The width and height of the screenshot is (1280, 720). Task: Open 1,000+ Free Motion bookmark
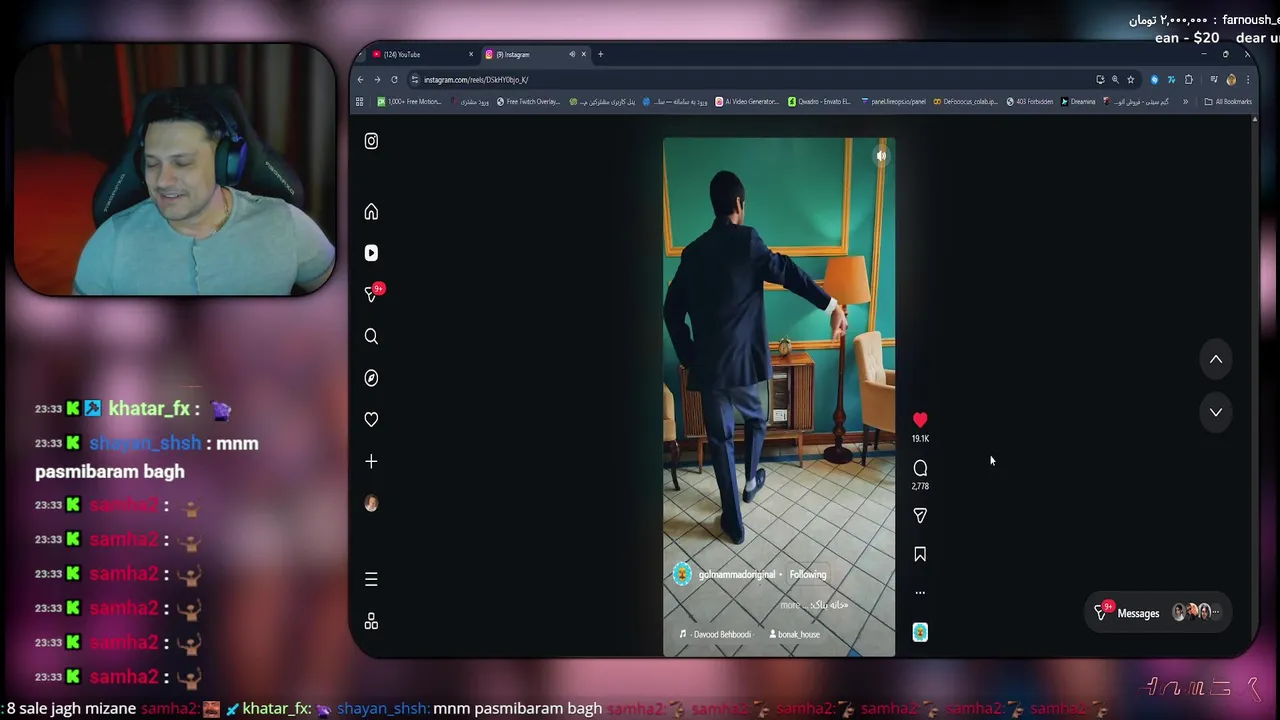coord(409,101)
